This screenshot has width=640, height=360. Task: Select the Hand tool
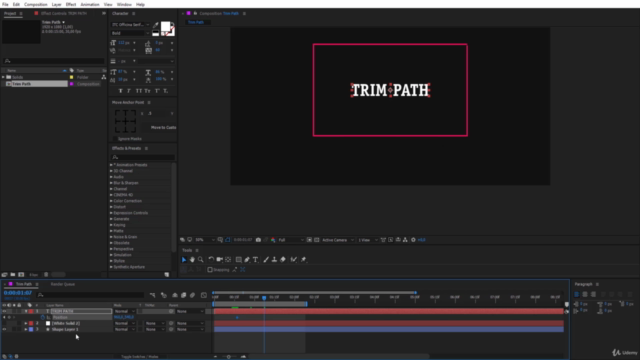coord(192,260)
